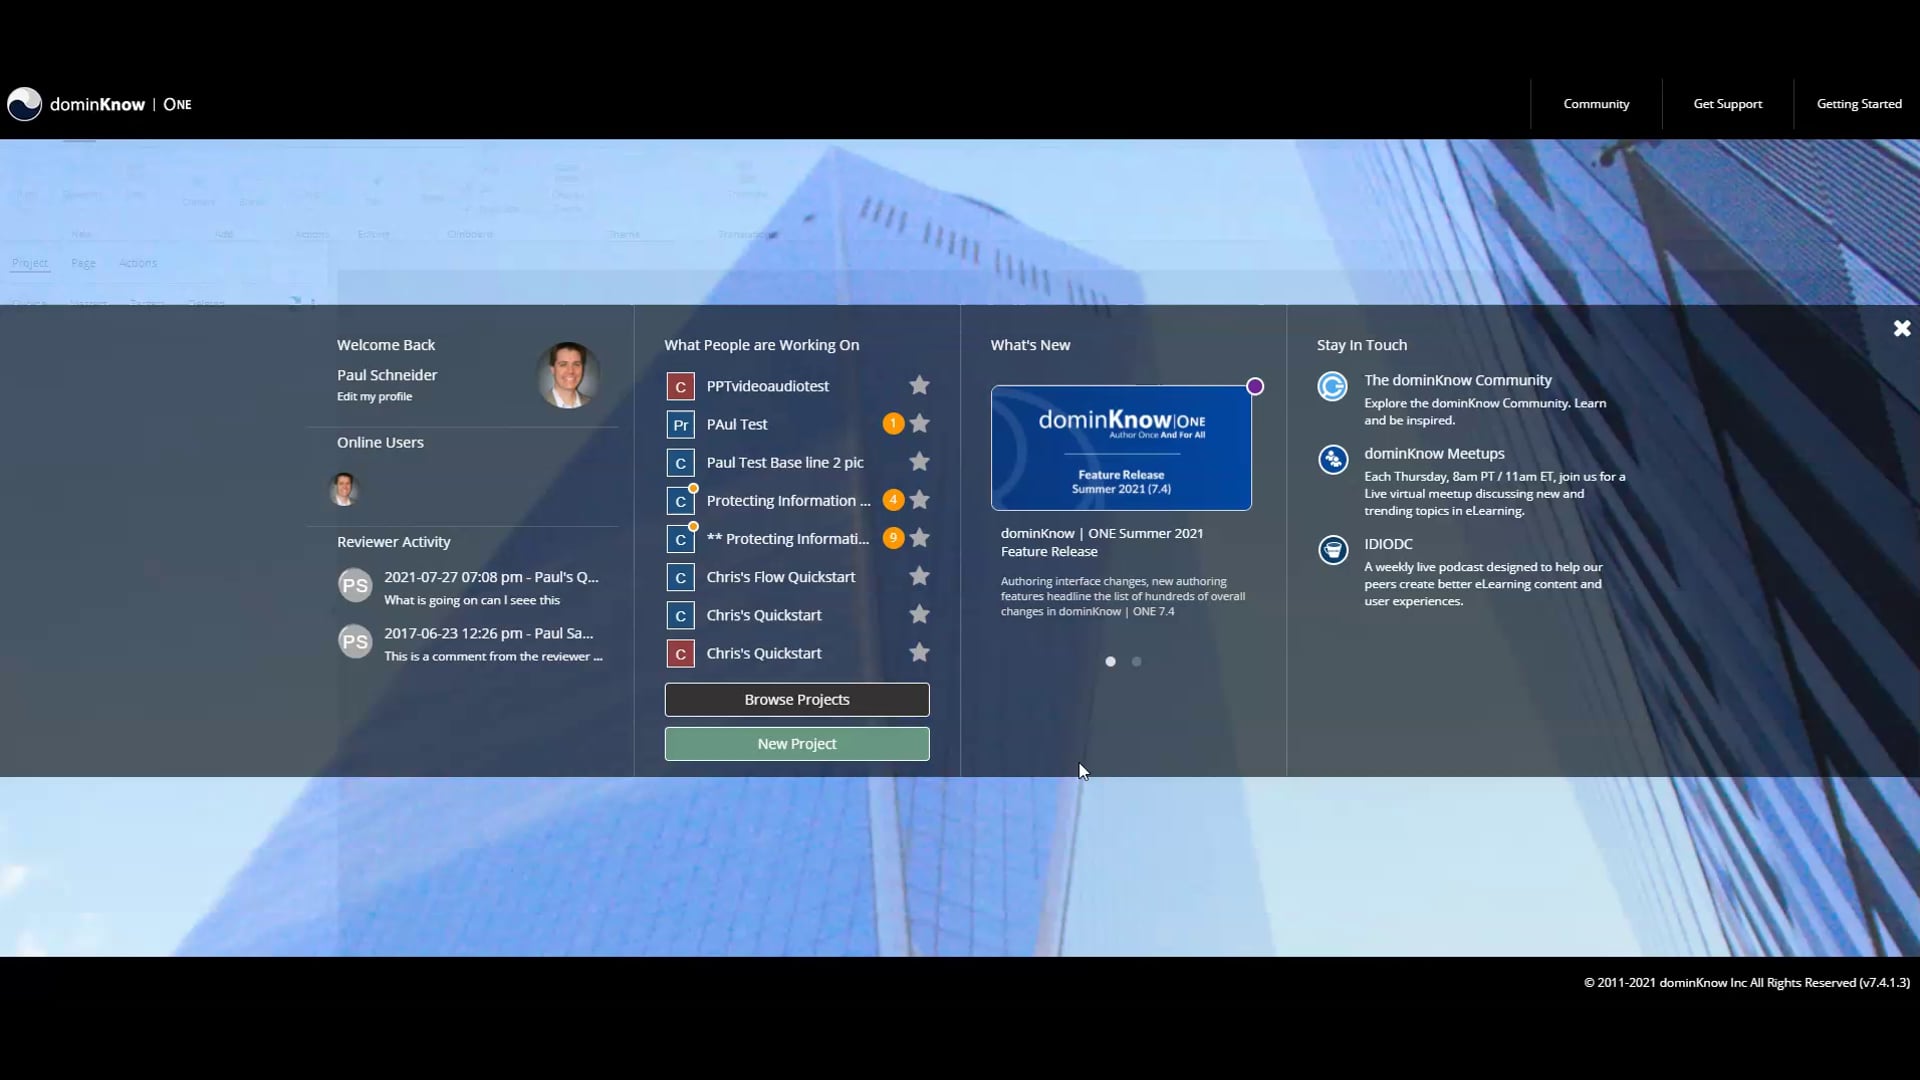Toggle star on red-icon Chris's Quickstart
This screenshot has width=1920, height=1080.
pos(919,652)
